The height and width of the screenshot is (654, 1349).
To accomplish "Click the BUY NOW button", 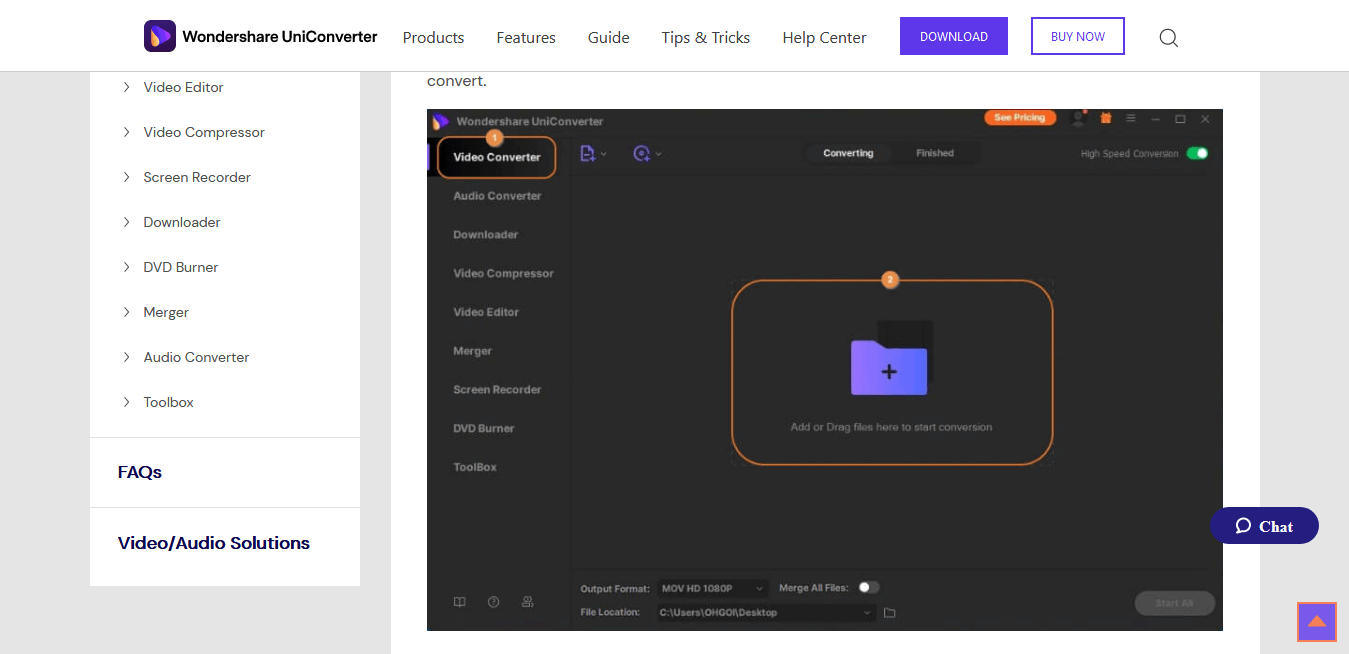I will coord(1078,36).
